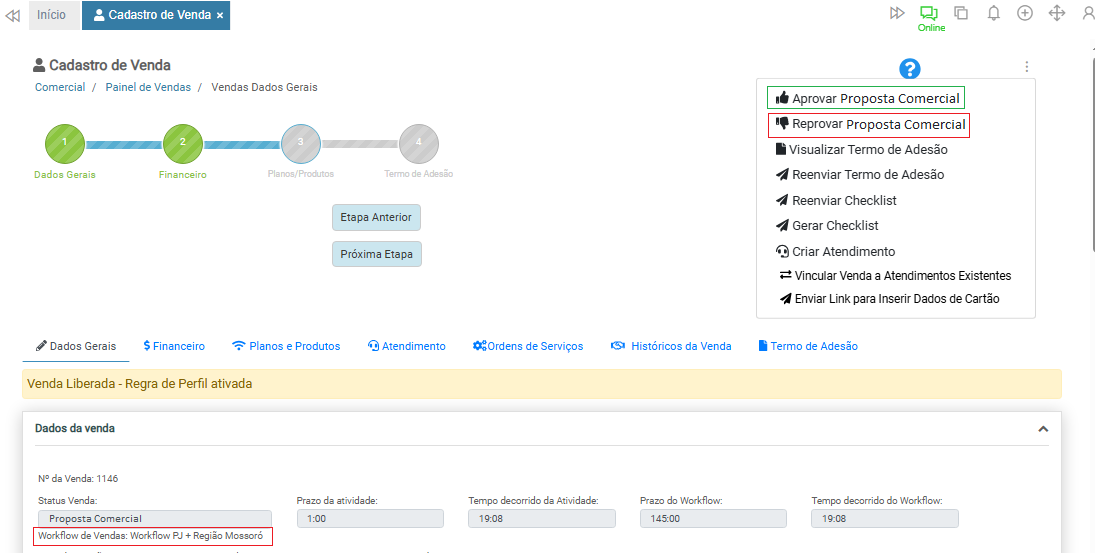Switch to the Financeiro tab
1095x553 pixels.
174,346
